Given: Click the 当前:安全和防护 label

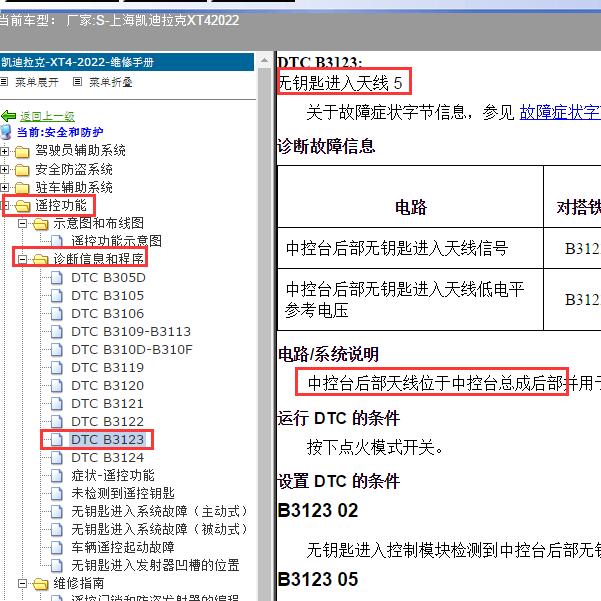Looking at the screenshot, I should 60,132.
